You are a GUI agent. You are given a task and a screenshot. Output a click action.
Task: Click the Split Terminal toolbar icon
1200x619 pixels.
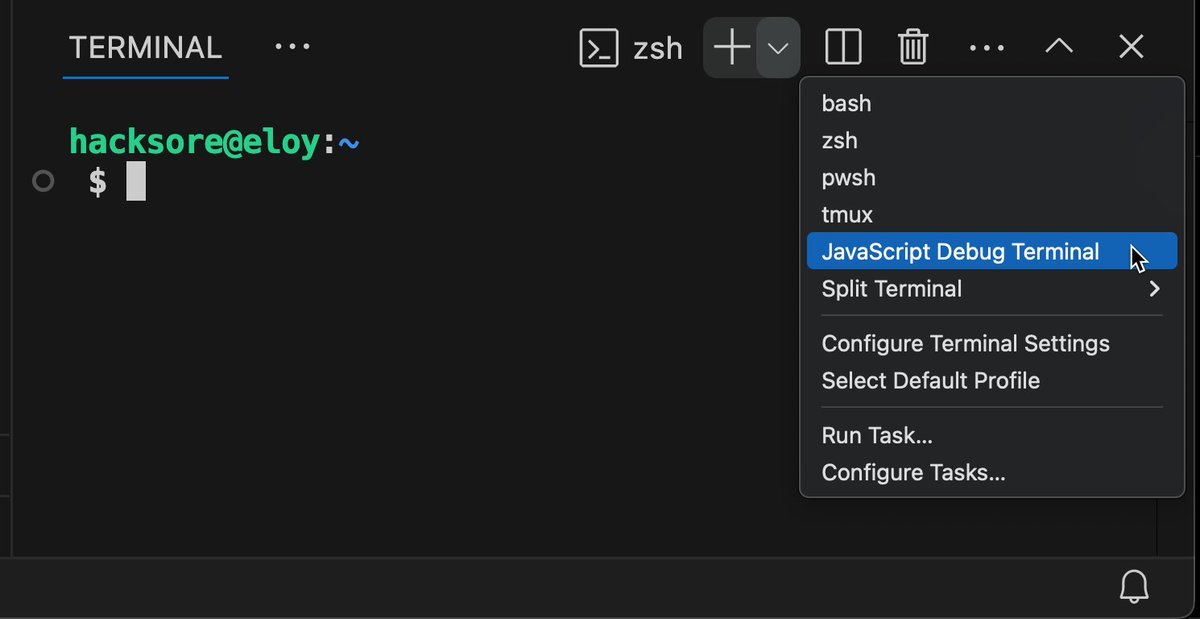[x=843, y=47]
